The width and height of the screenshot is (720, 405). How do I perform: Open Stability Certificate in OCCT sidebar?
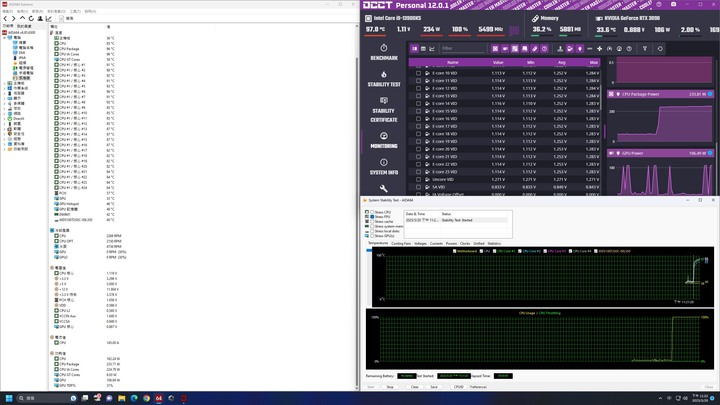click(384, 110)
